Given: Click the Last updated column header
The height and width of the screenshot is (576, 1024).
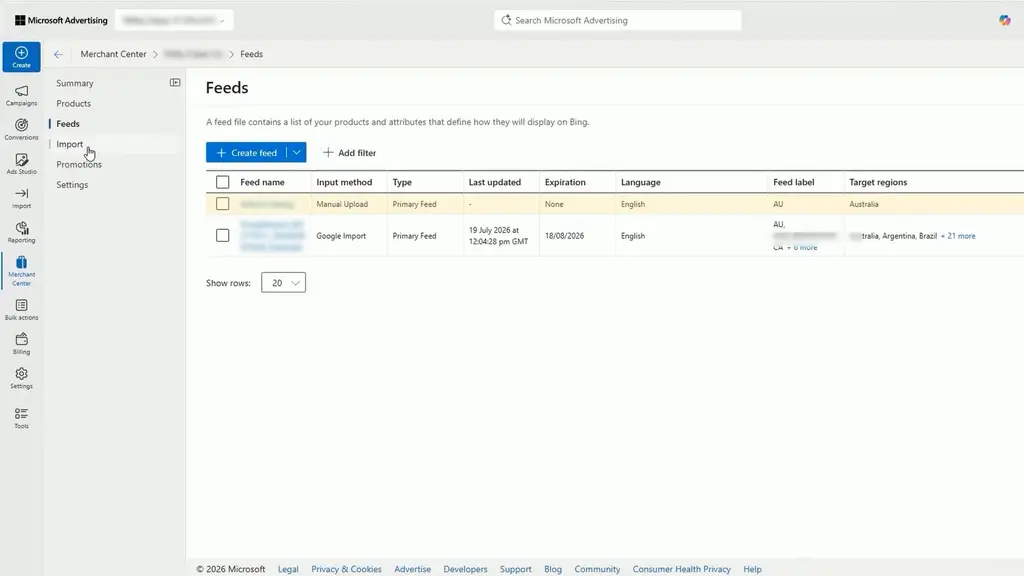Looking at the screenshot, I should 494,182.
